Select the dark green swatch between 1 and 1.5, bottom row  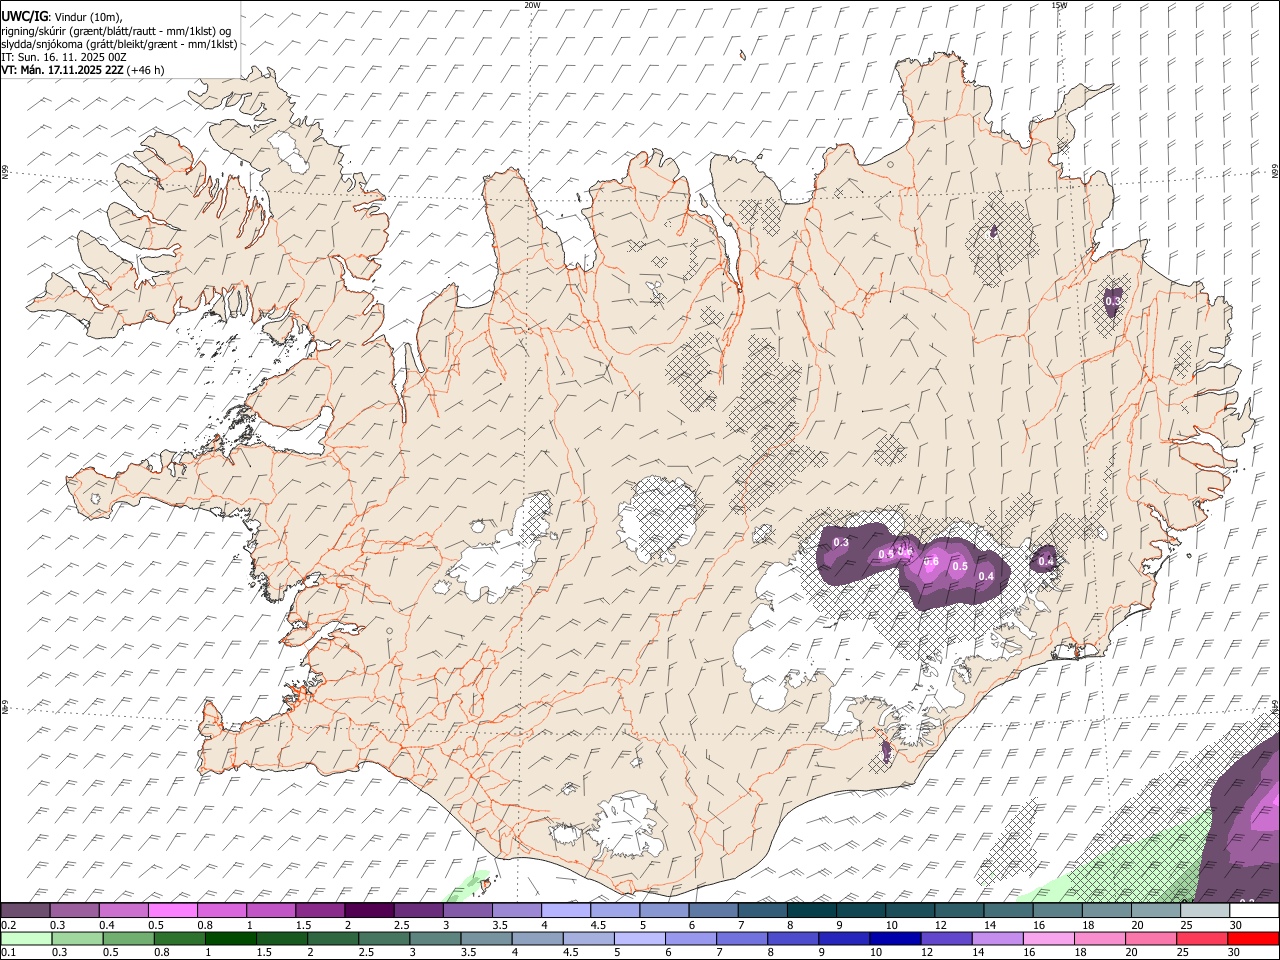(x=231, y=939)
